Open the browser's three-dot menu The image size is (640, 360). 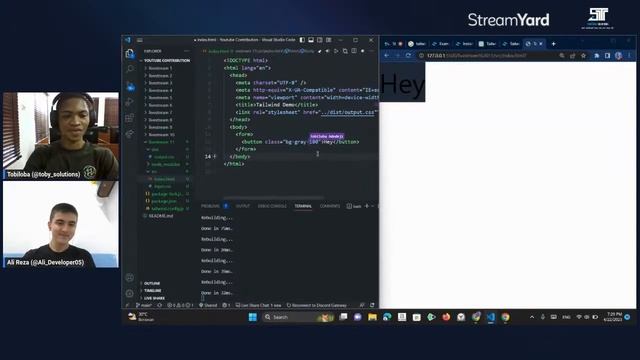(629, 56)
